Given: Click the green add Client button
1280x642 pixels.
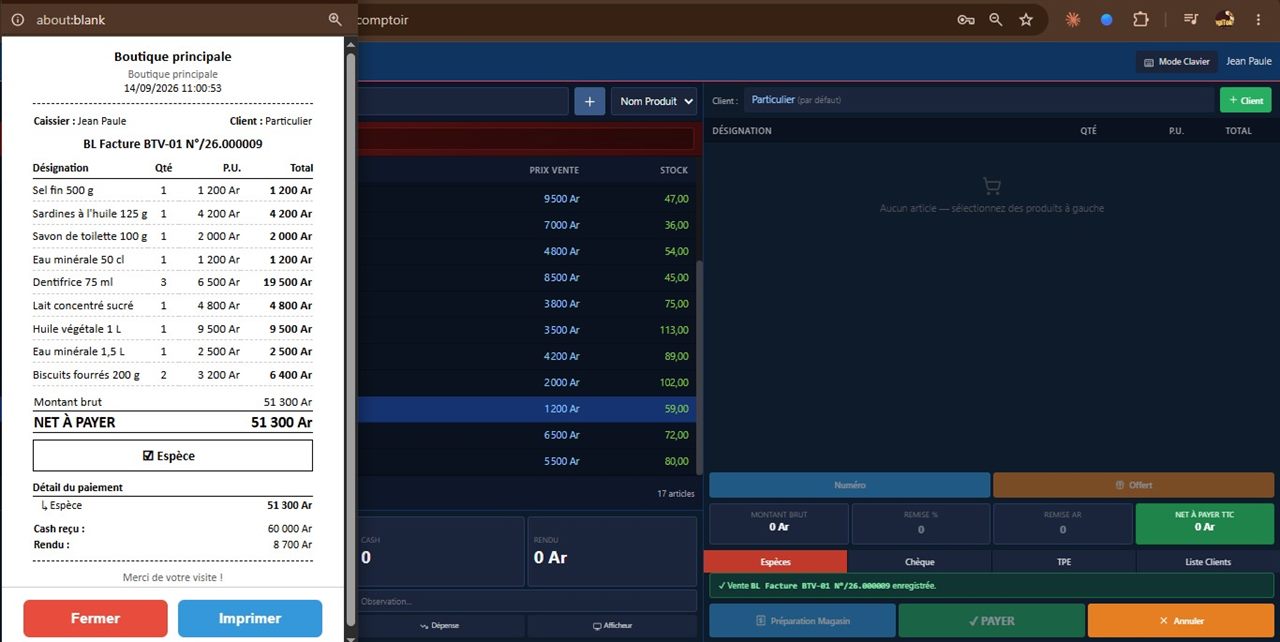Looking at the screenshot, I should coord(1245,100).
